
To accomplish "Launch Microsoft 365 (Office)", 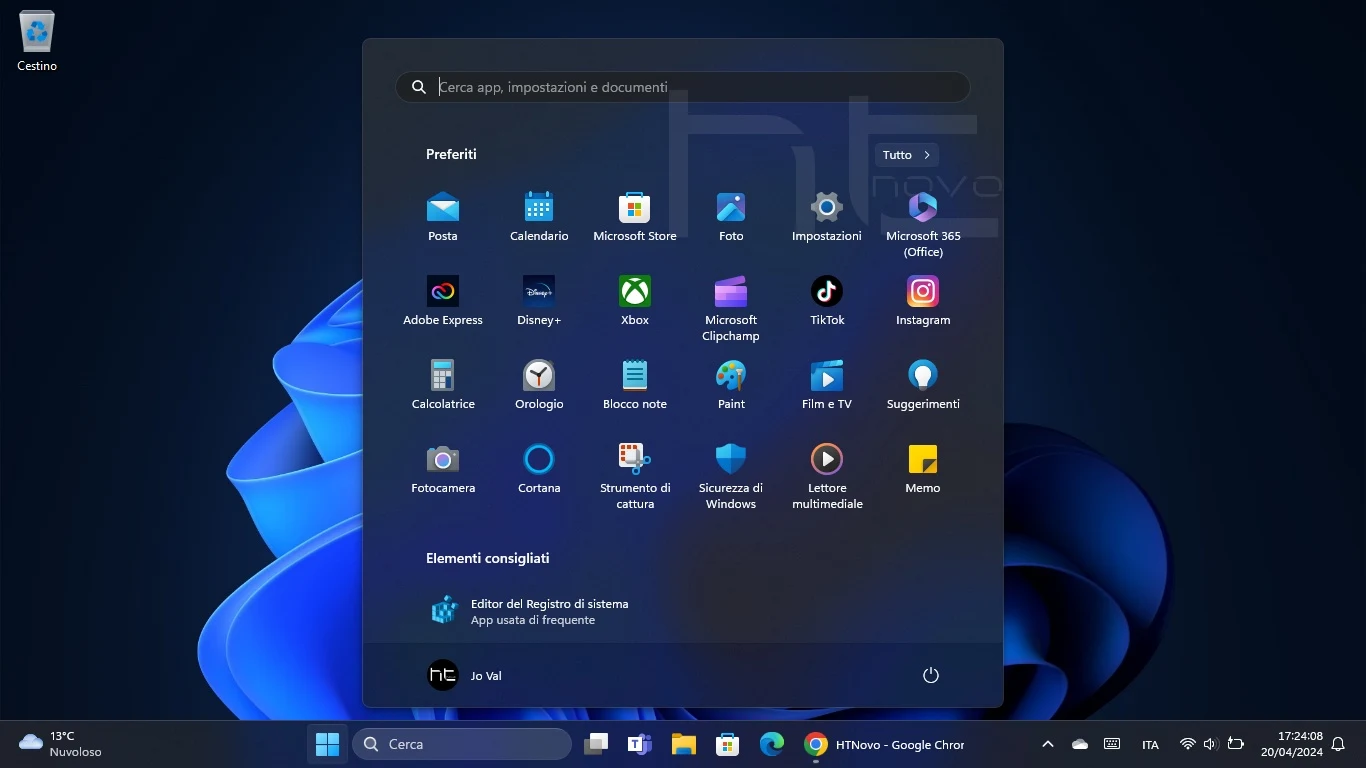I will 923,224.
